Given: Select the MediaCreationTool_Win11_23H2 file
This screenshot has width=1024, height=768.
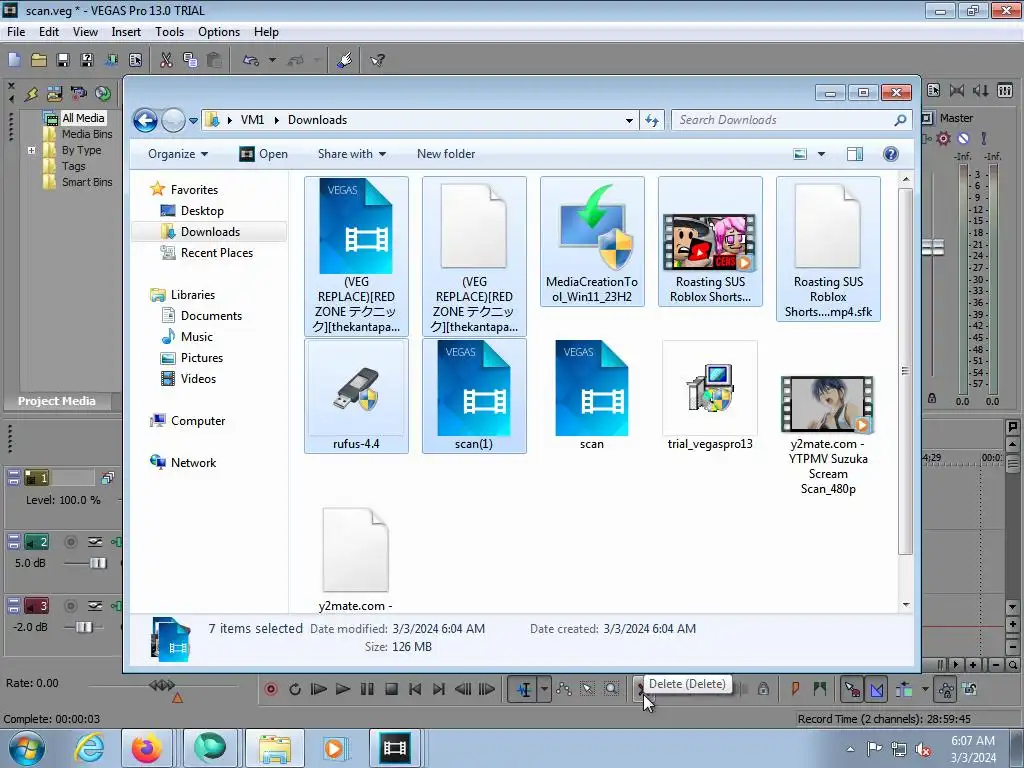Looking at the screenshot, I should click(x=592, y=241).
